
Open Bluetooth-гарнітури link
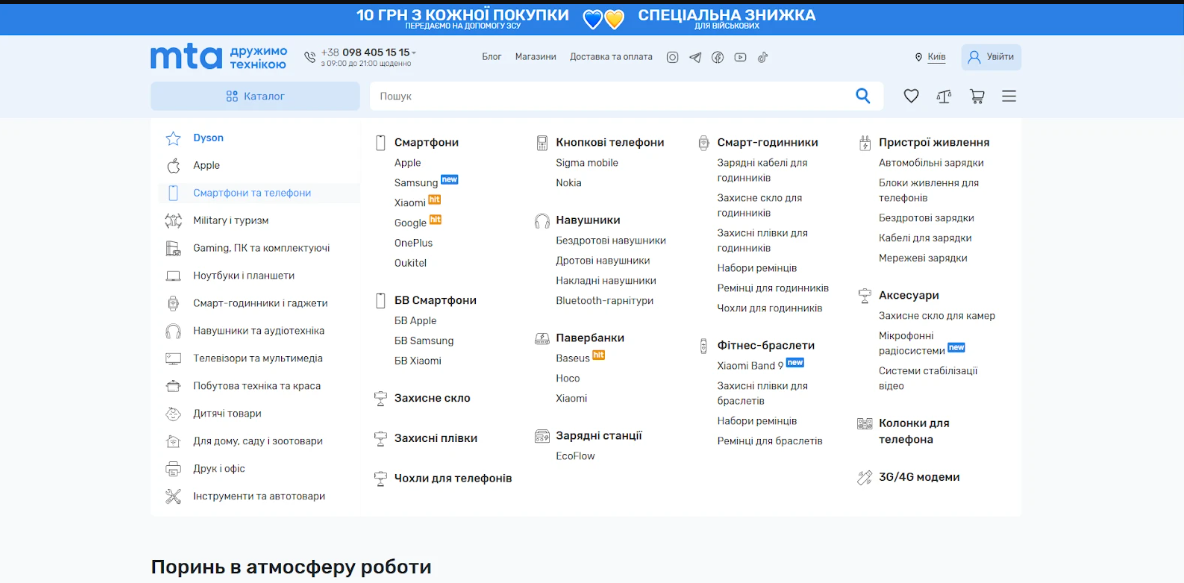[605, 301]
